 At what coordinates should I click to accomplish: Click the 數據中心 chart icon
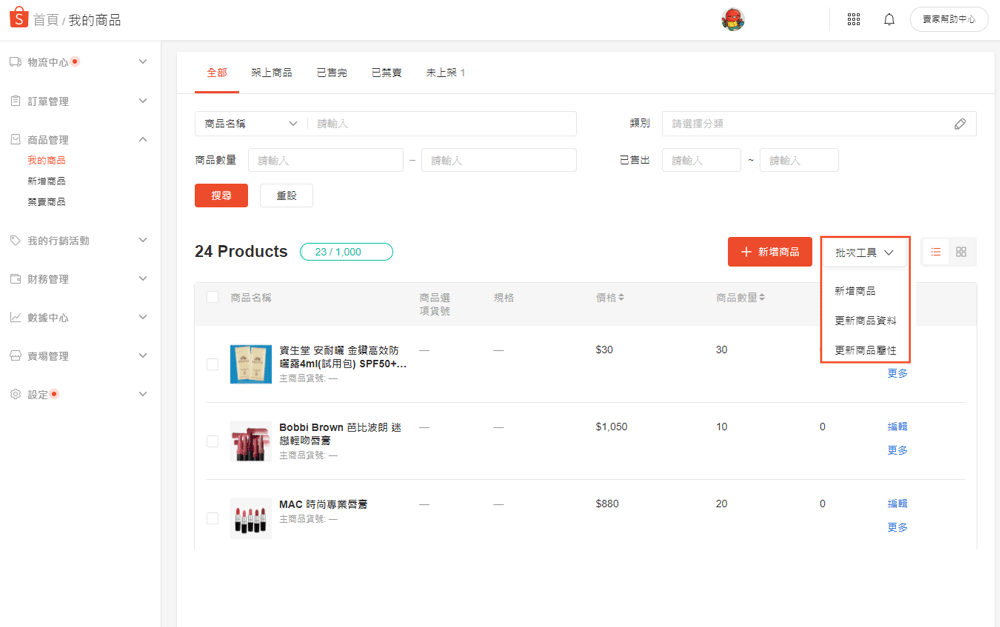pos(15,317)
